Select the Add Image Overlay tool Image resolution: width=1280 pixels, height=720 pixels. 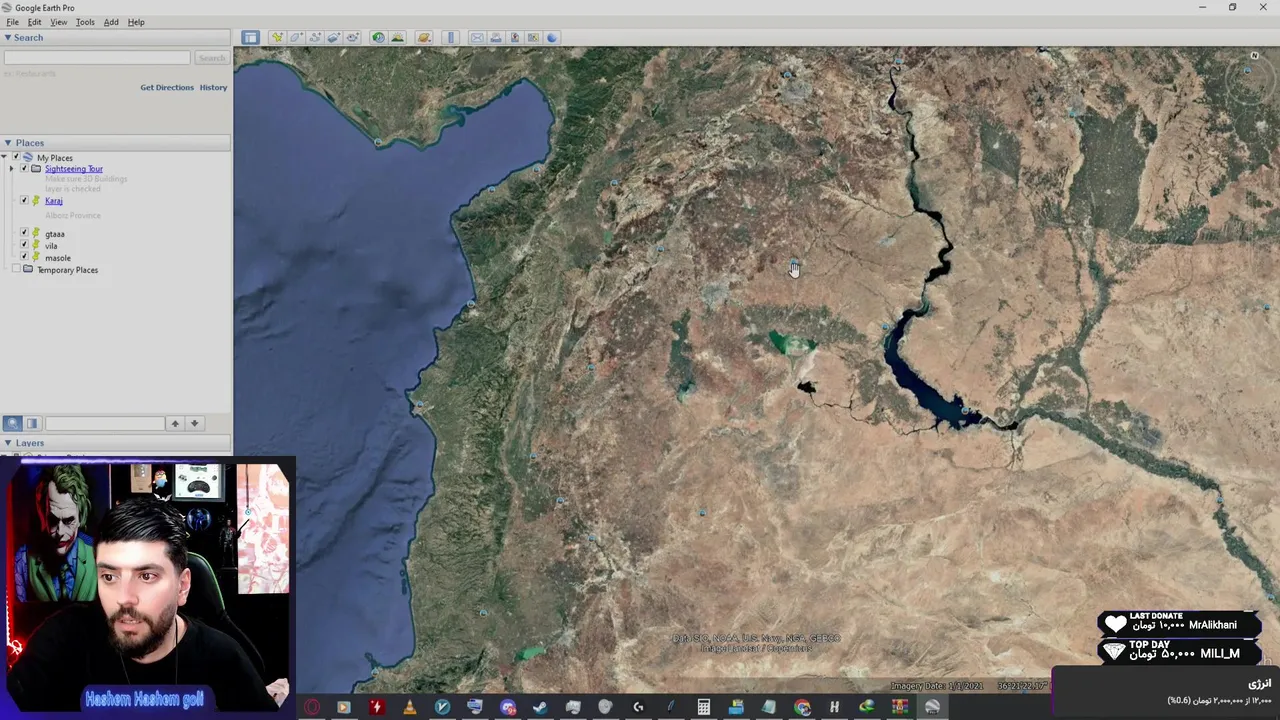point(334,38)
